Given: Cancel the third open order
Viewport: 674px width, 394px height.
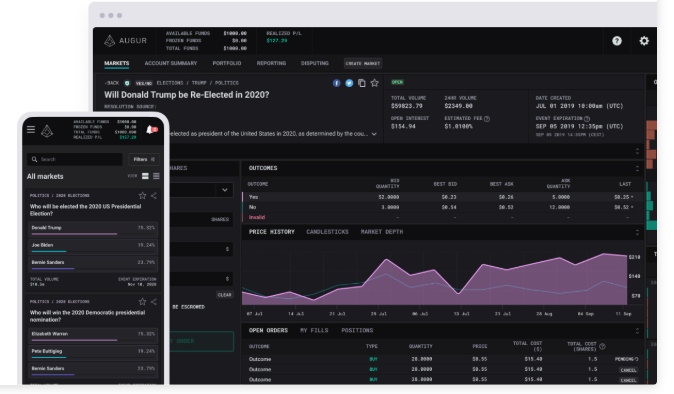Looking at the screenshot, I should coord(628,380).
